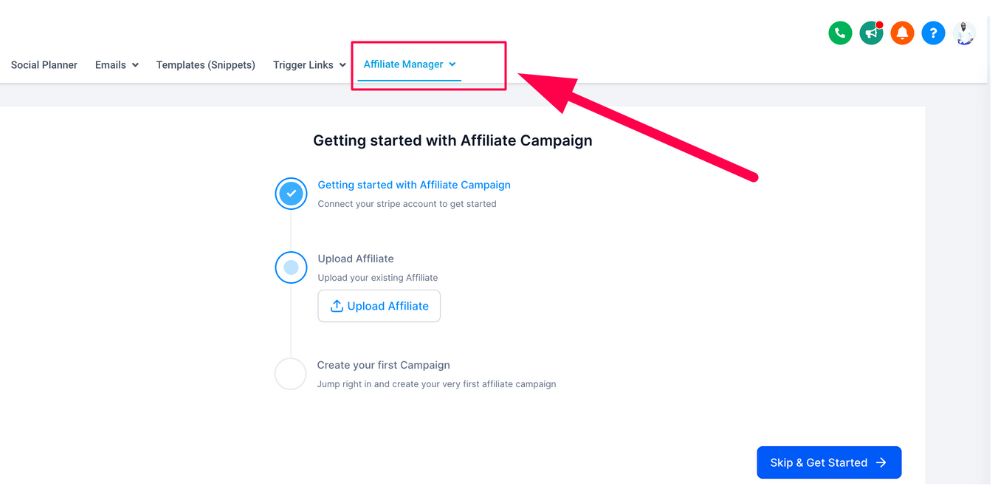Expand the Emails dropdown chevron
Viewport: 1000px width, 500px height.
(135, 66)
